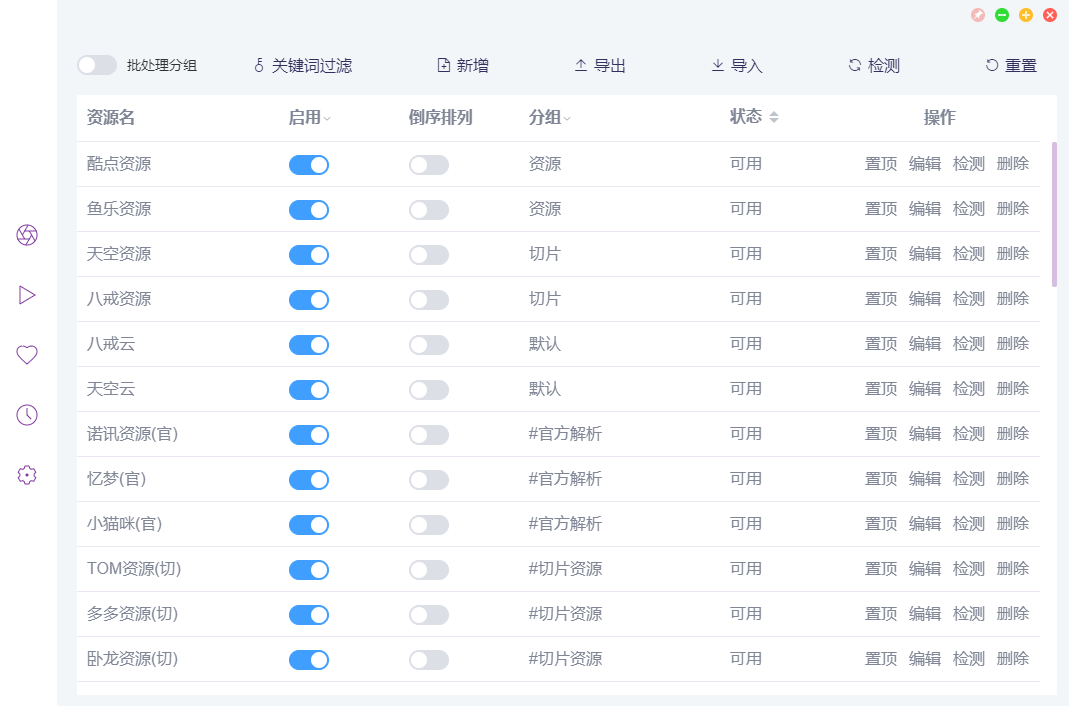Screen dimensions: 1069x706
Task: Expand the 分组 column filter dropdown
Action: [567, 118]
